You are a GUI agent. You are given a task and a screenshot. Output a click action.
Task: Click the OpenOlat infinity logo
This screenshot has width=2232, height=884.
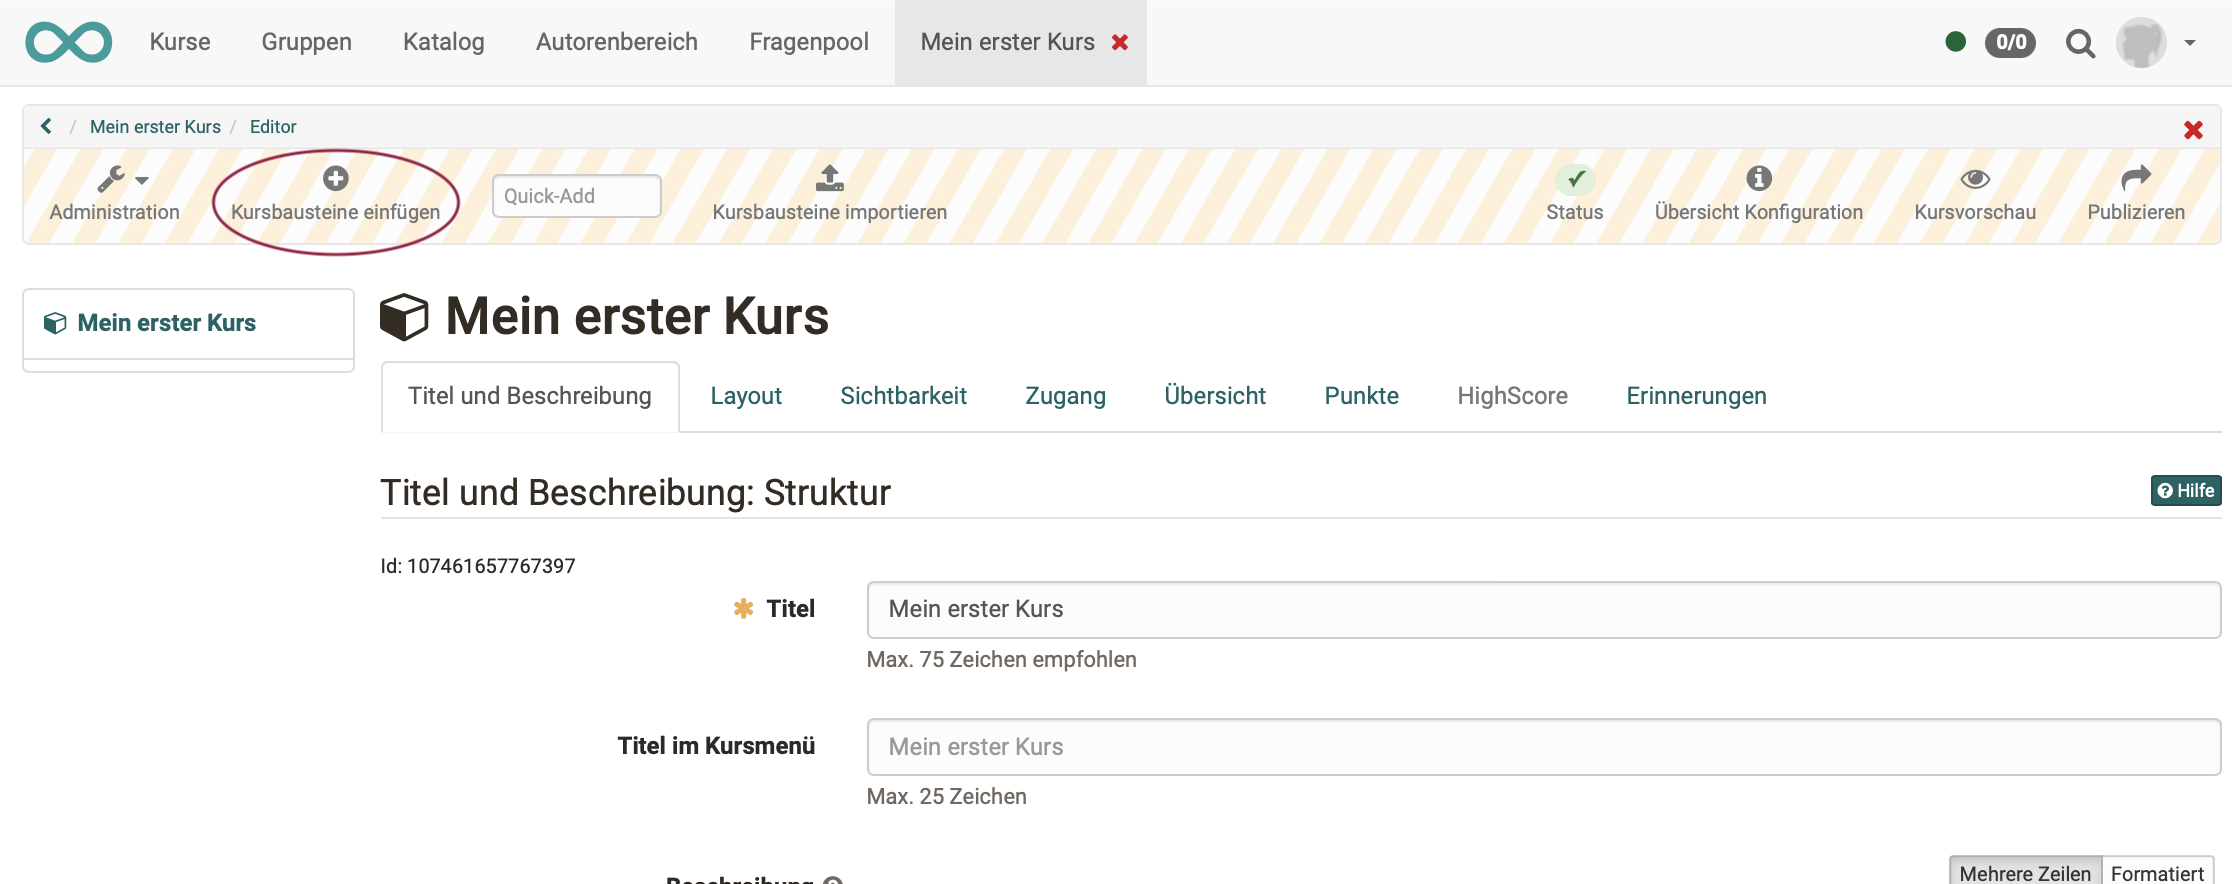pyautogui.click(x=68, y=42)
